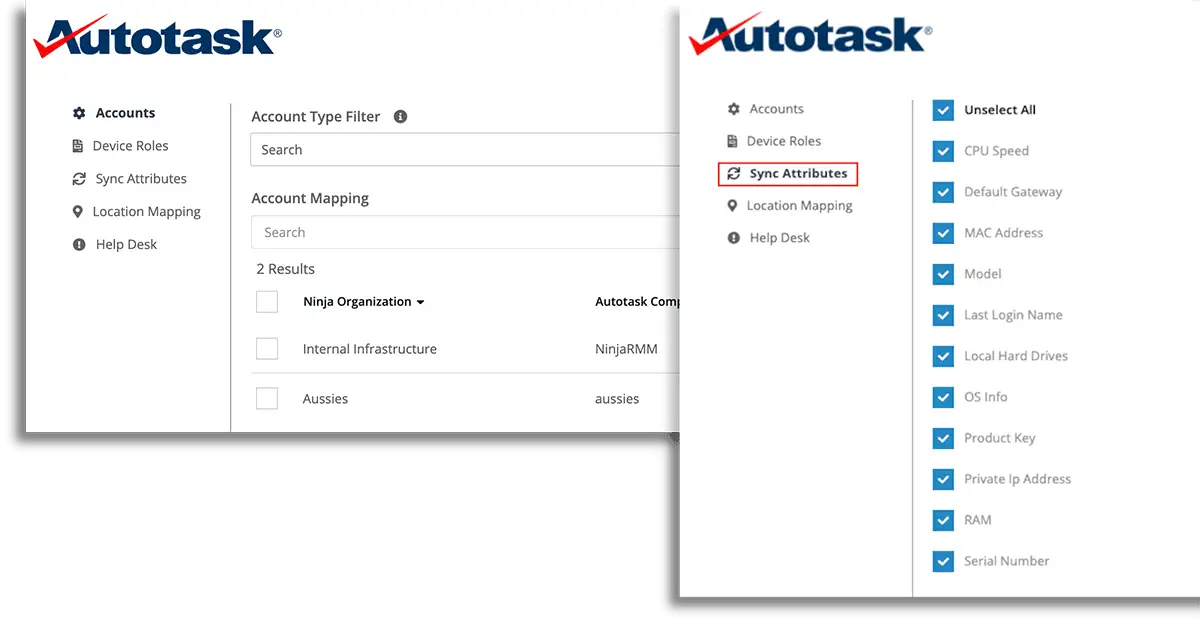Click the Aussies organization name

click(x=326, y=398)
